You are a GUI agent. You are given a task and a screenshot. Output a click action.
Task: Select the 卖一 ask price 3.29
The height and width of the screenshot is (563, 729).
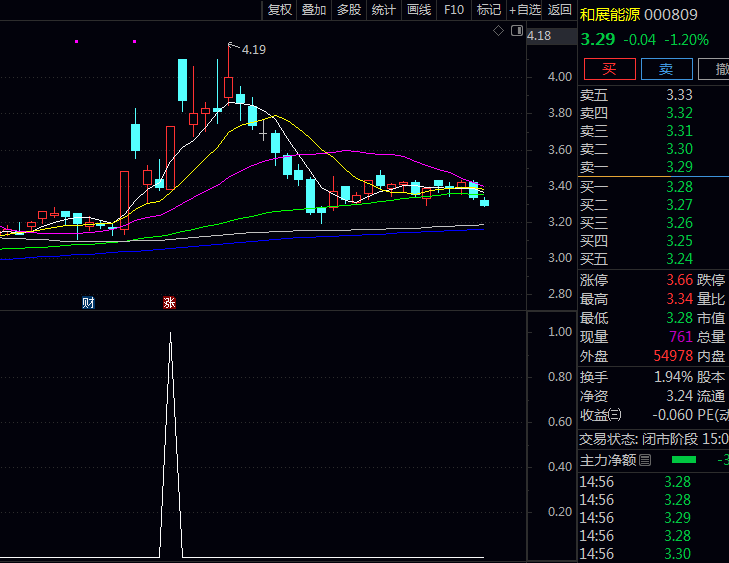pos(679,167)
